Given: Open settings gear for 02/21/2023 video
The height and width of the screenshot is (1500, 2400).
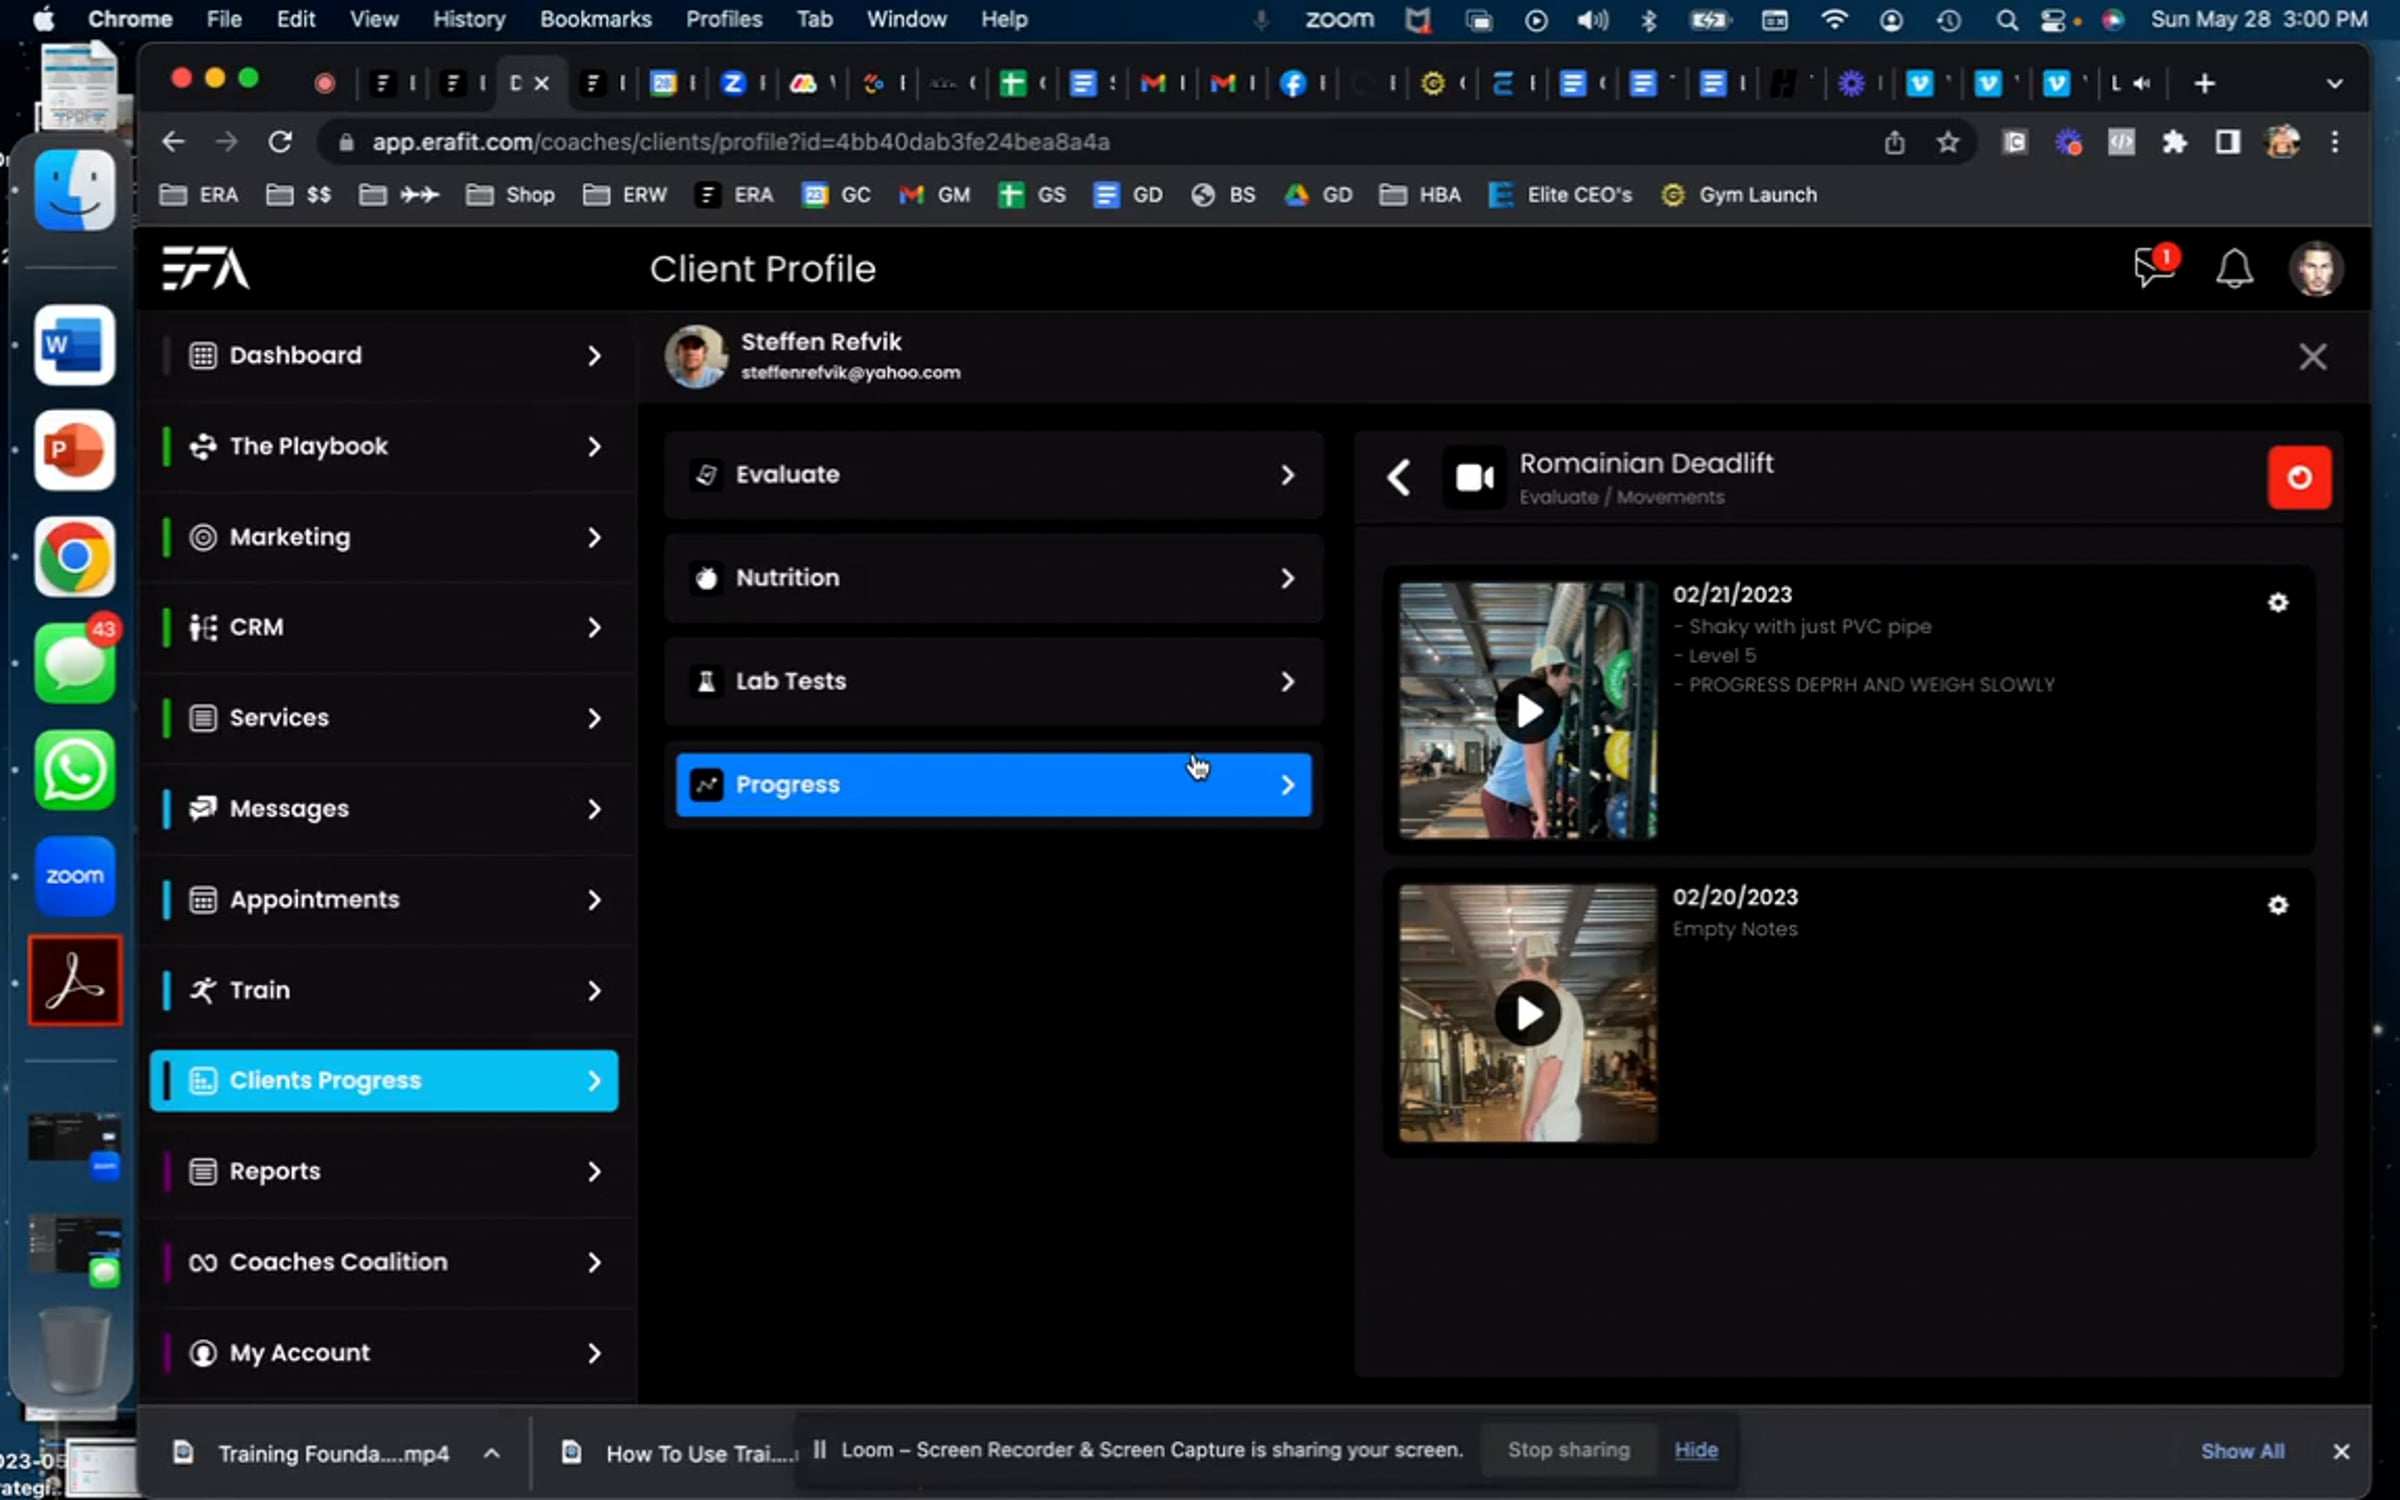Looking at the screenshot, I should [2277, 602].
